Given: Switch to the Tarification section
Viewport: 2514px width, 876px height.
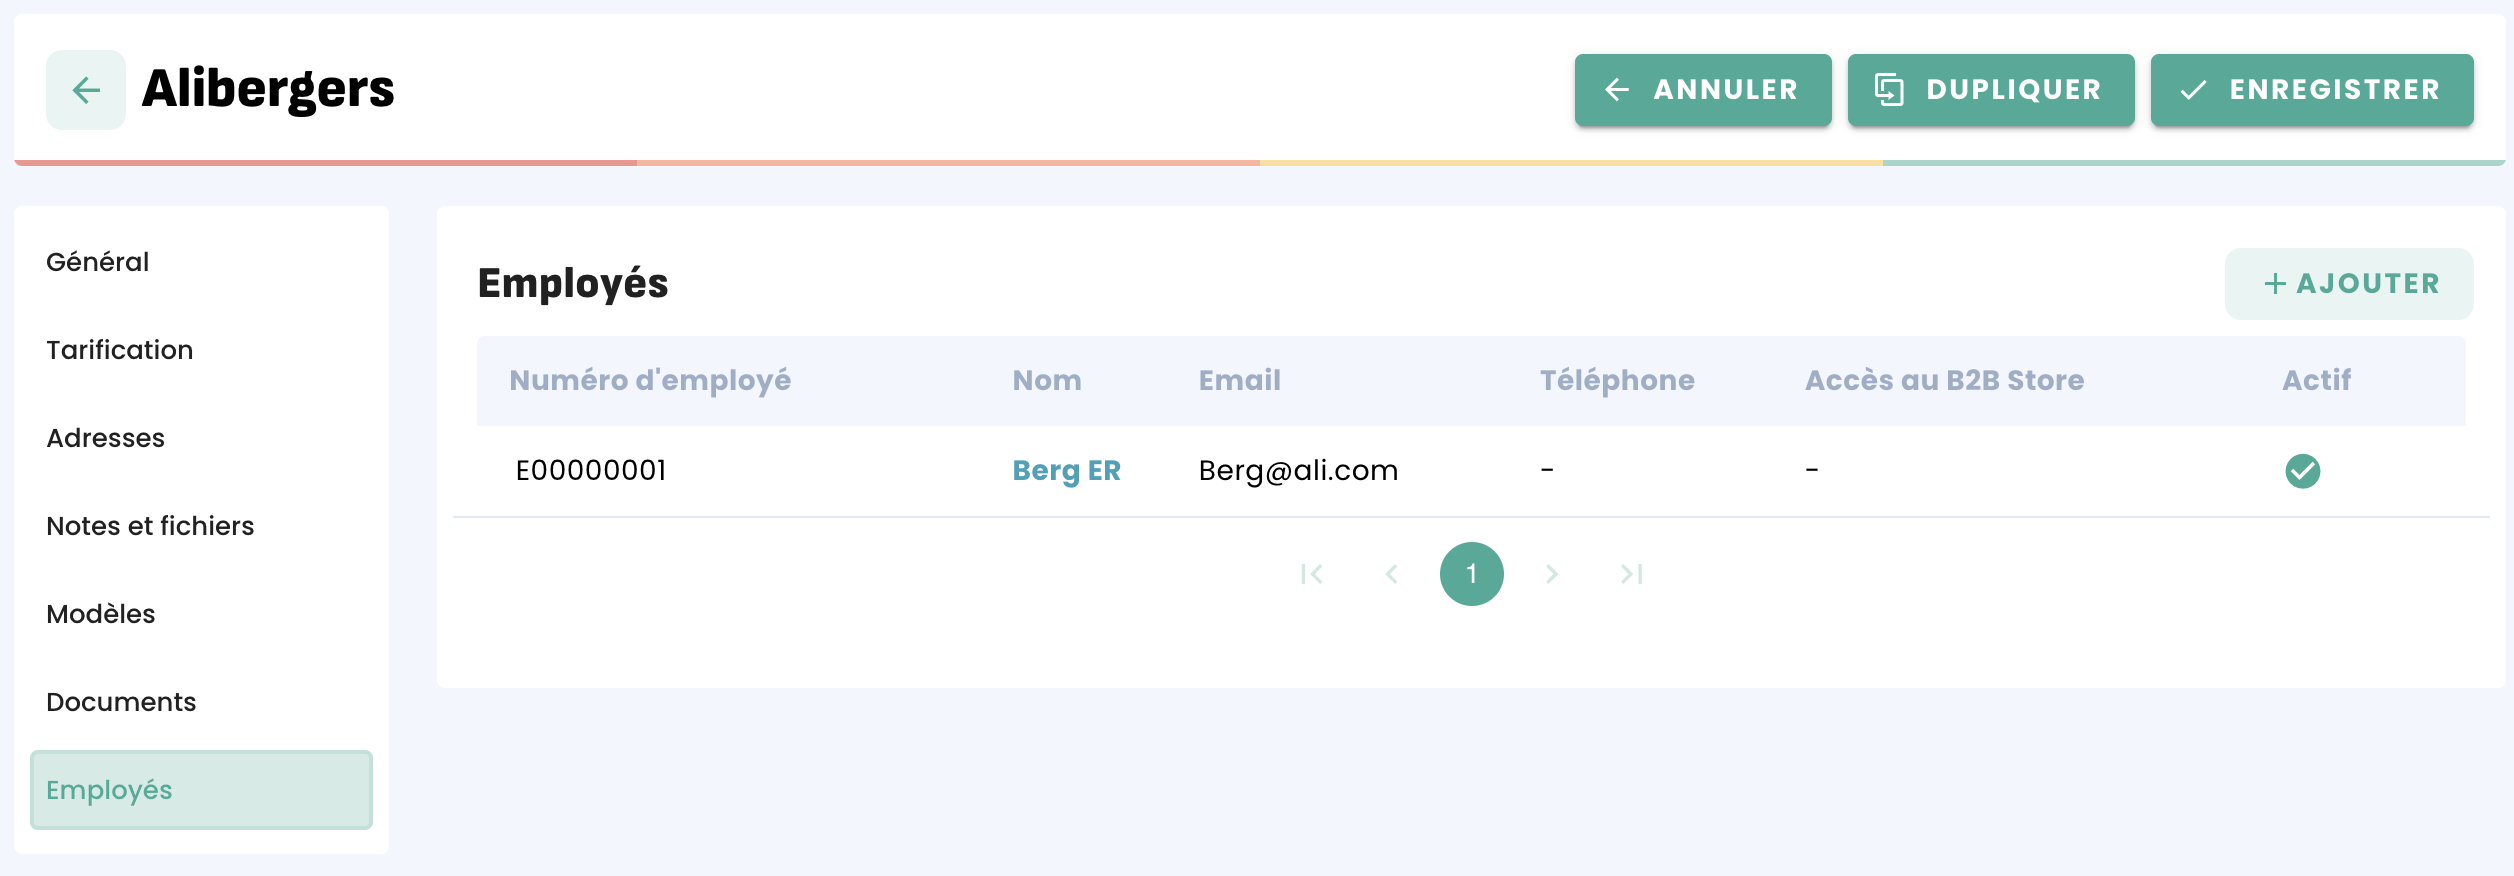Looking at the screenshot, I should [x=120, y=350].
